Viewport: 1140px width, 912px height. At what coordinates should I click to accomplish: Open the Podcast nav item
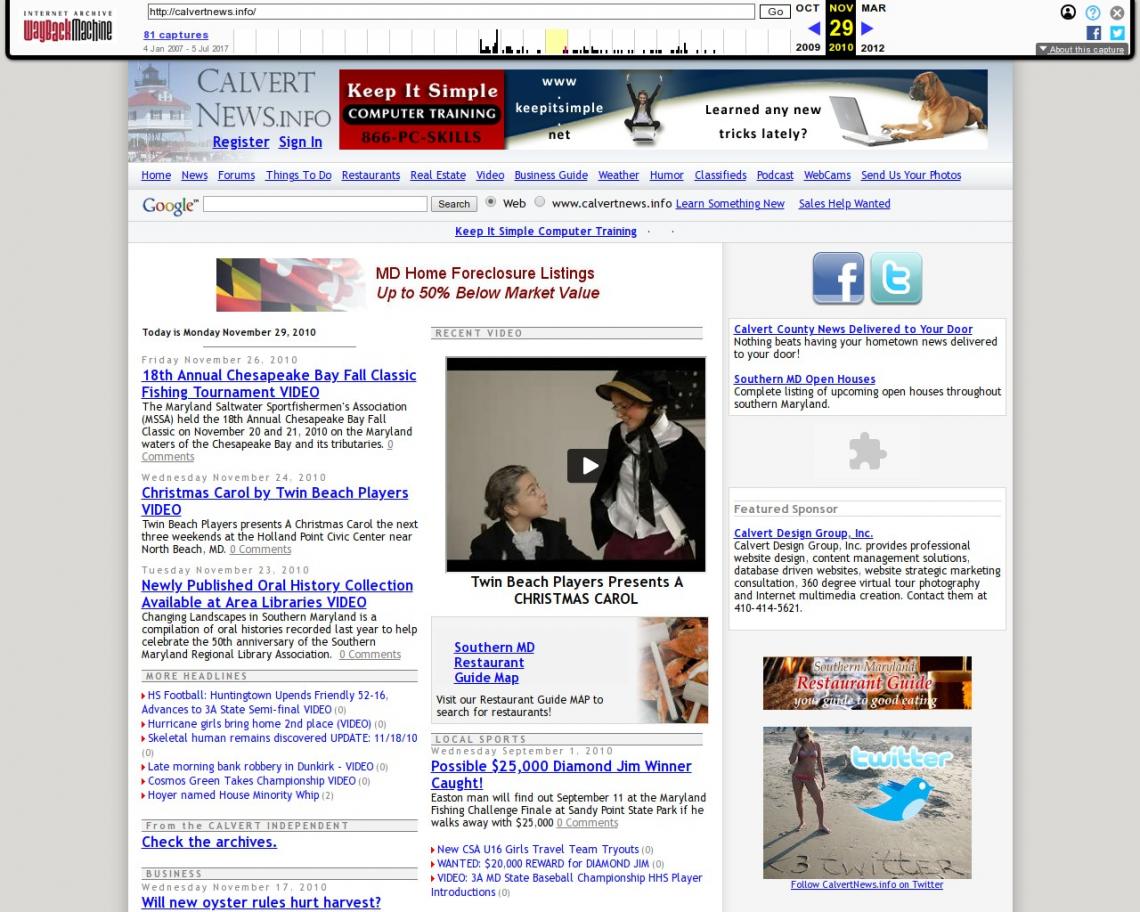pyautogui.click(x=775, y=175)
